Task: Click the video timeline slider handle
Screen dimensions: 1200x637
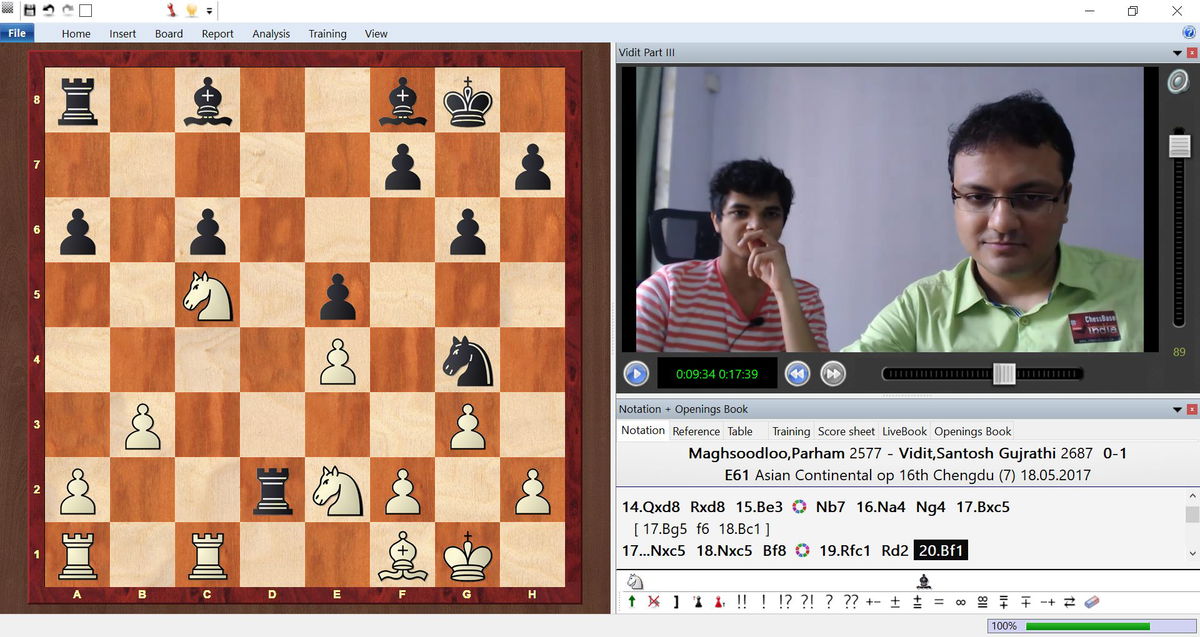Action: click(1004, 374)
